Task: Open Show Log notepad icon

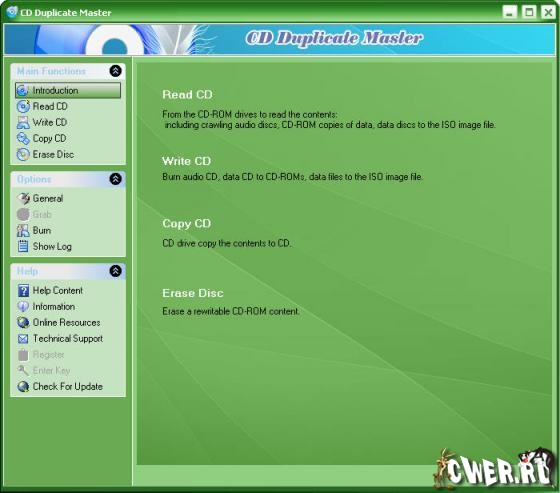Action: coord(23,246)
